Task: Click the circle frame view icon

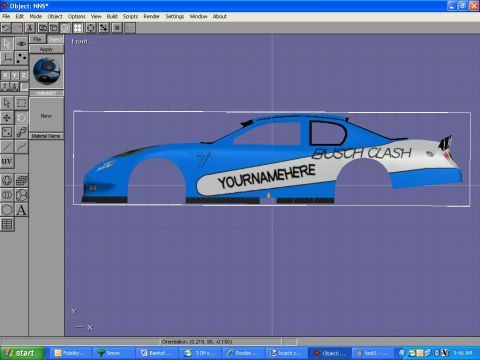Action: pos(90,28)
